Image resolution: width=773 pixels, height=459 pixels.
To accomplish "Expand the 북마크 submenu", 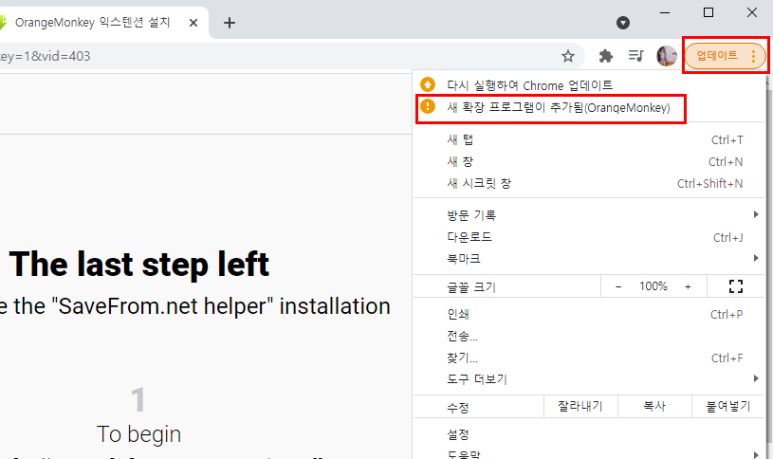I will pyautogui.click(x=589, y=259).
